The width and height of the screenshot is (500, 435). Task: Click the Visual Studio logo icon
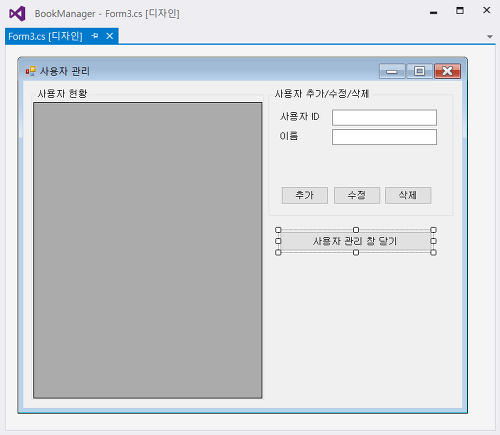(x=17, y=14)
